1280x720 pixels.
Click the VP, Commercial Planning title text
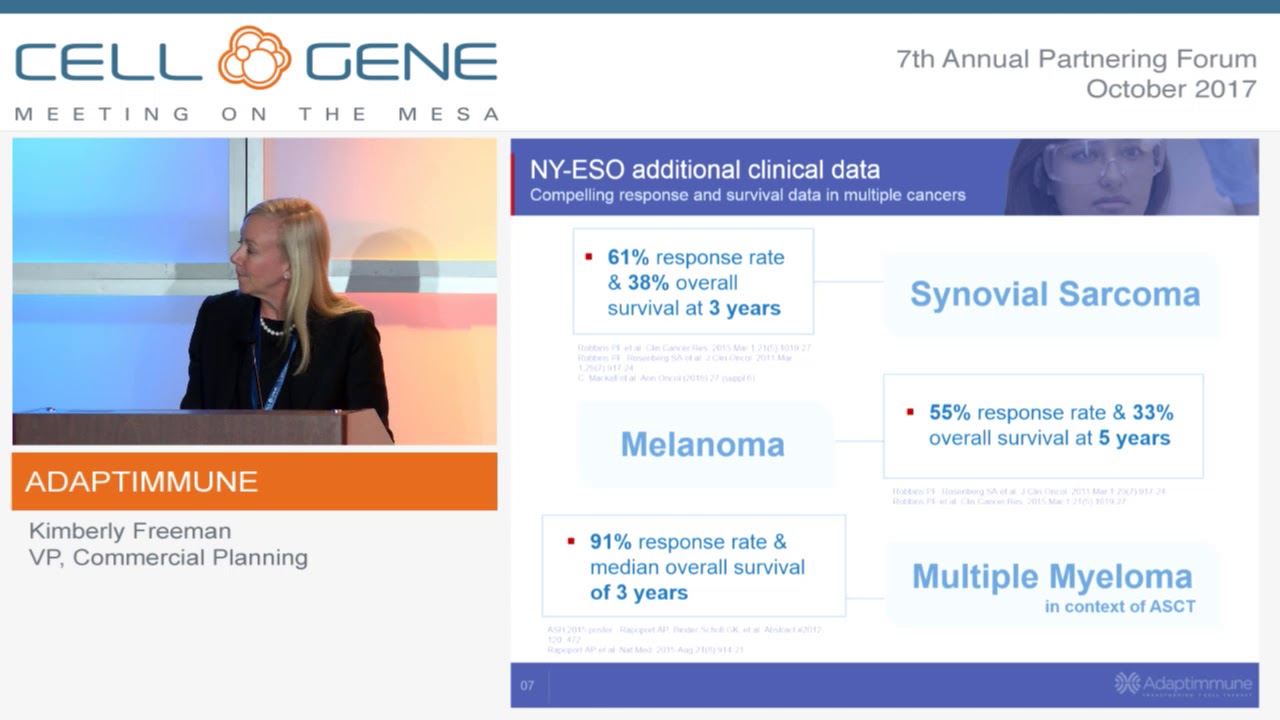[x=168, y=557]
